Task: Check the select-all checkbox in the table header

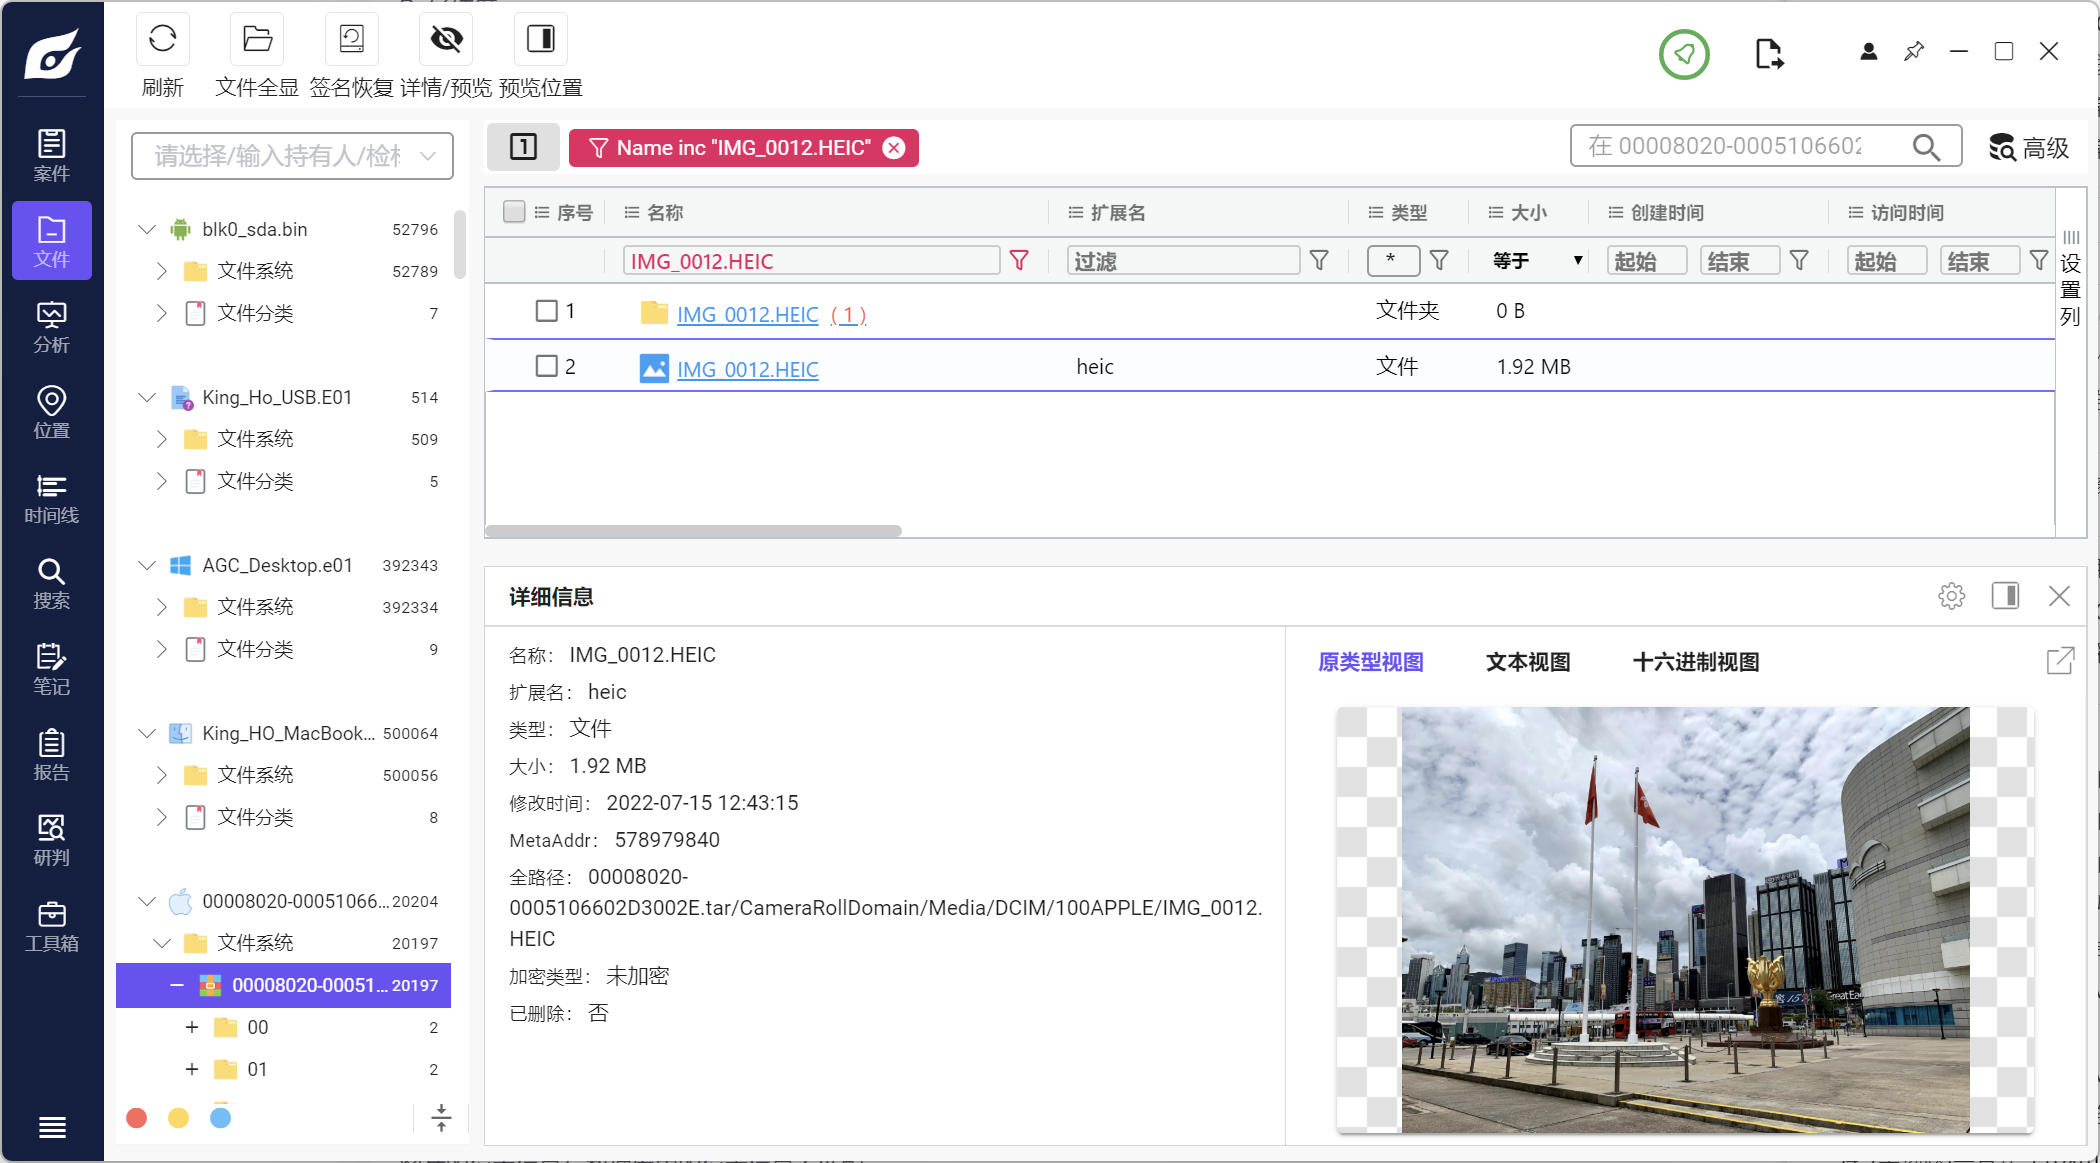Action: point(514,212)
